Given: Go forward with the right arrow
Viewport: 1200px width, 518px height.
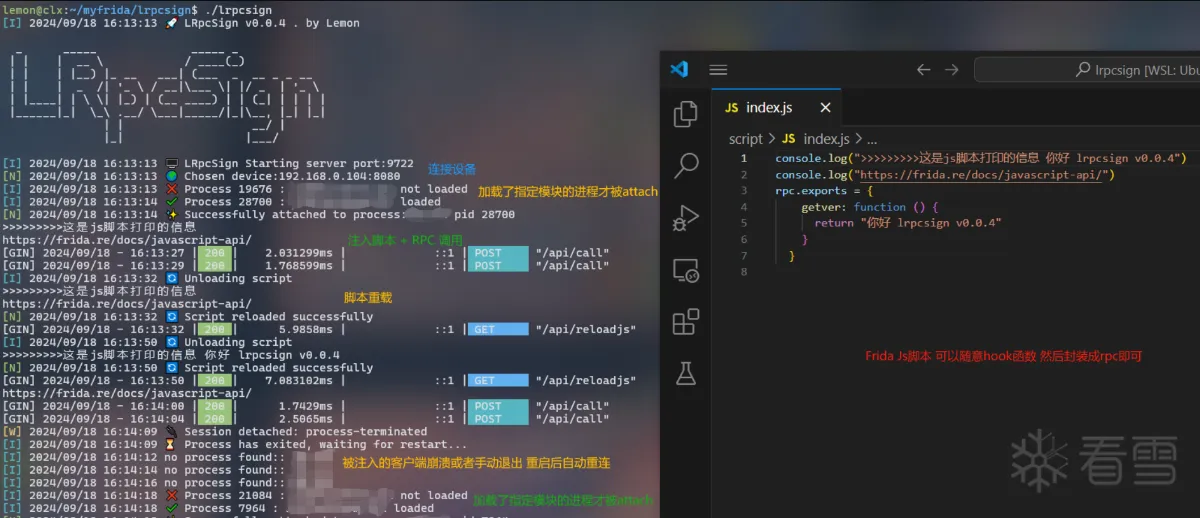Looking at the screenshot, I should (x=951, y=70).
